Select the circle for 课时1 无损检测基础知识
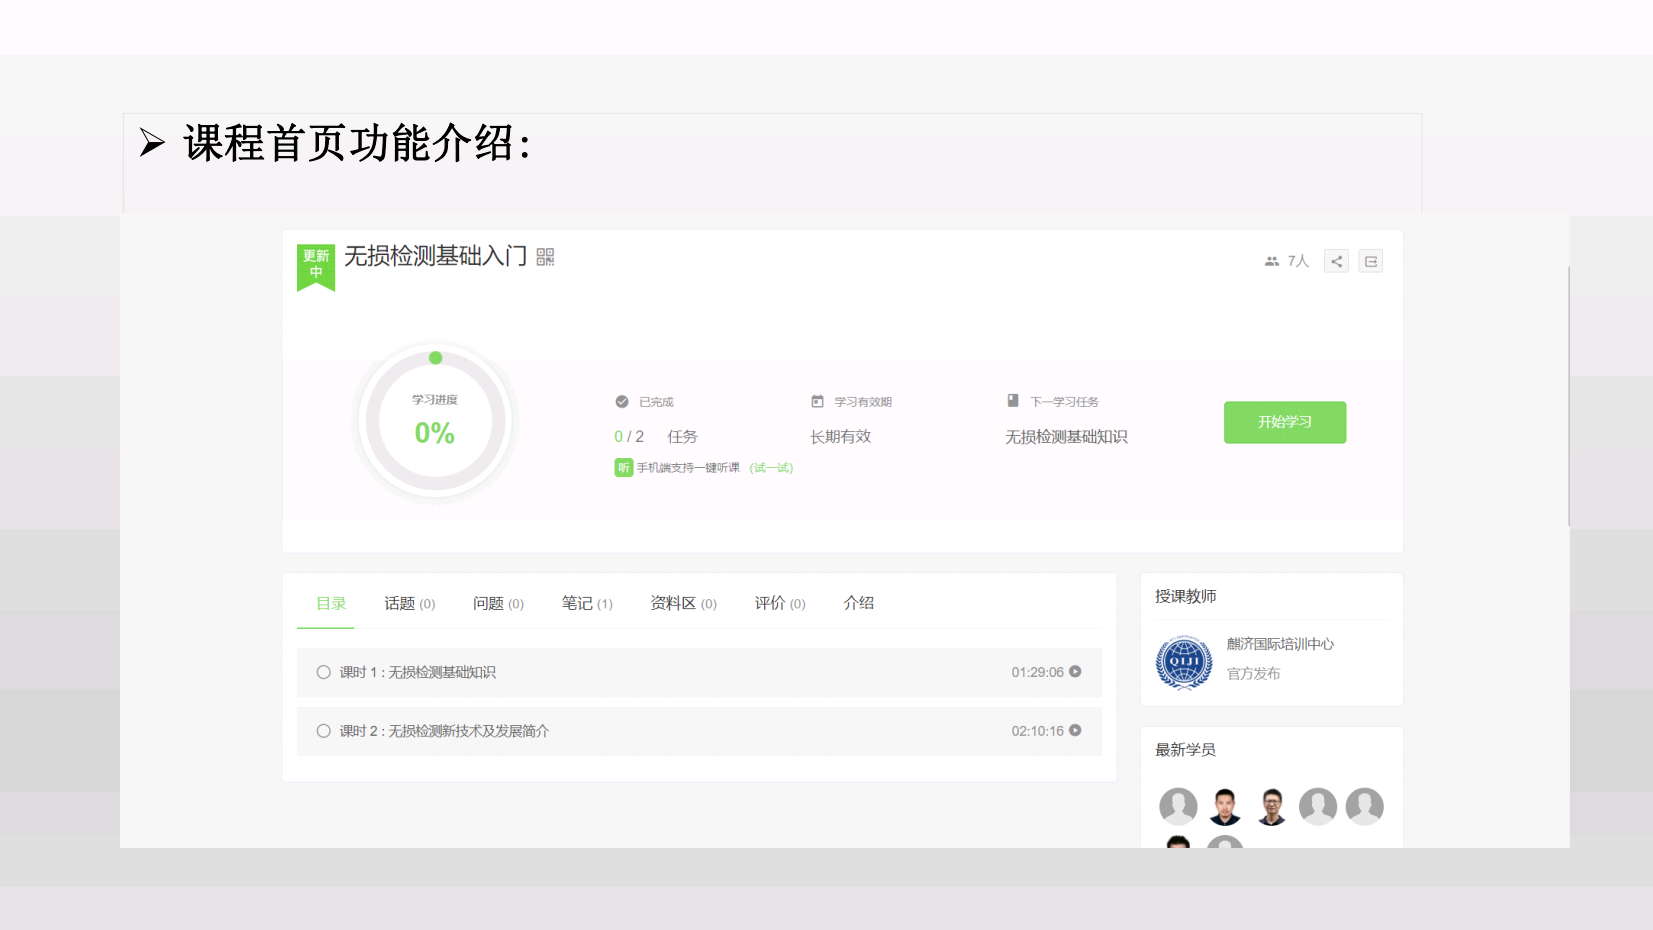Image resolution: width=1653 pixels, height=930 pixels. click(x=324, y=672)
